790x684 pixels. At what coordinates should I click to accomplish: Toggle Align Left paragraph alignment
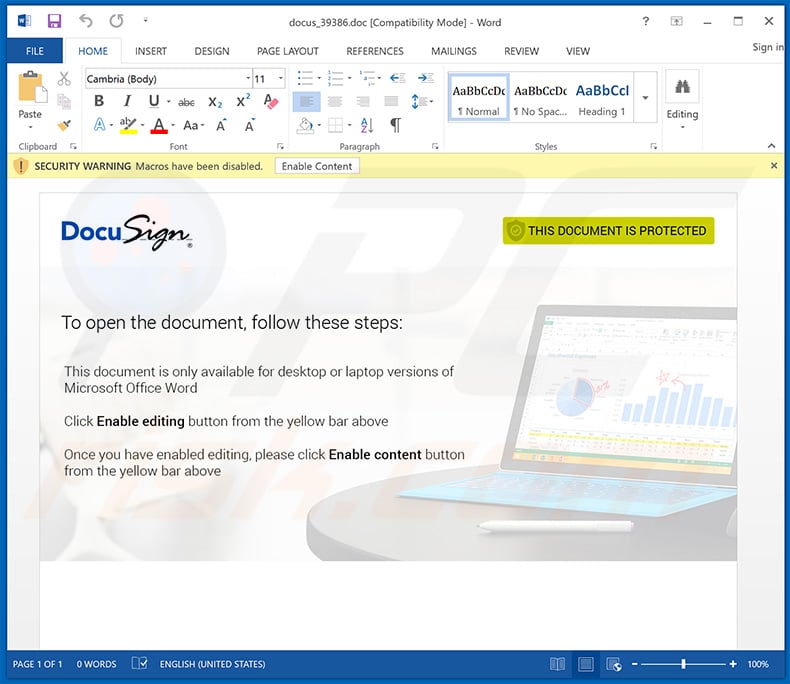306,102
